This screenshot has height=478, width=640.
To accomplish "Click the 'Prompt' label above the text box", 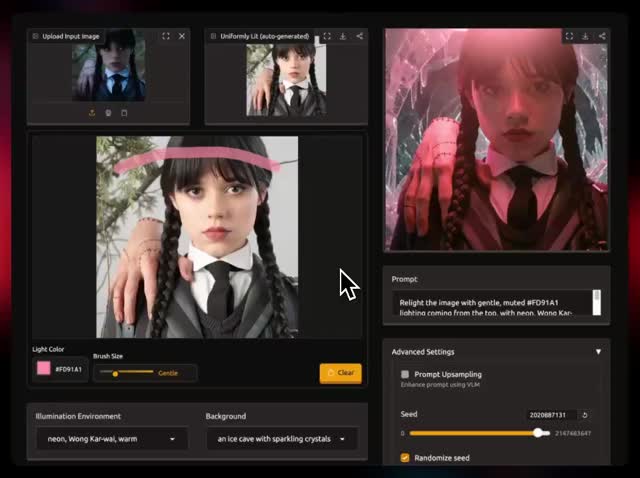I will pyautogui.click(x=404, y=279).
